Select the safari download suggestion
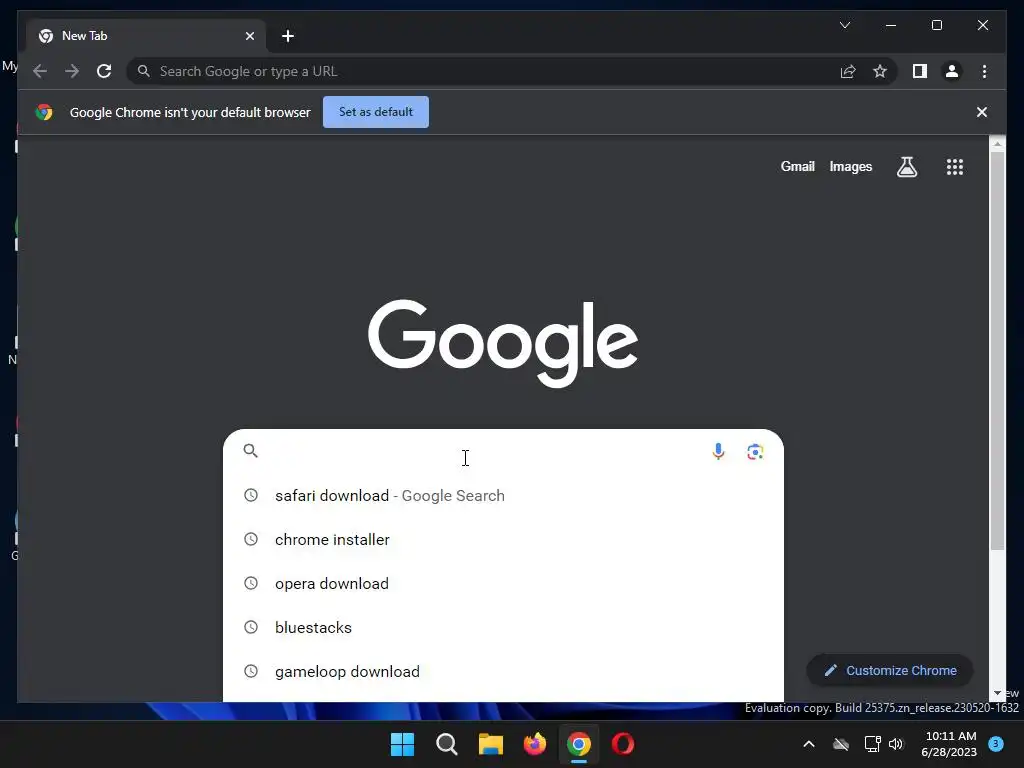The height and width of the screenshot is (768, 1024). tap(503, 496)
